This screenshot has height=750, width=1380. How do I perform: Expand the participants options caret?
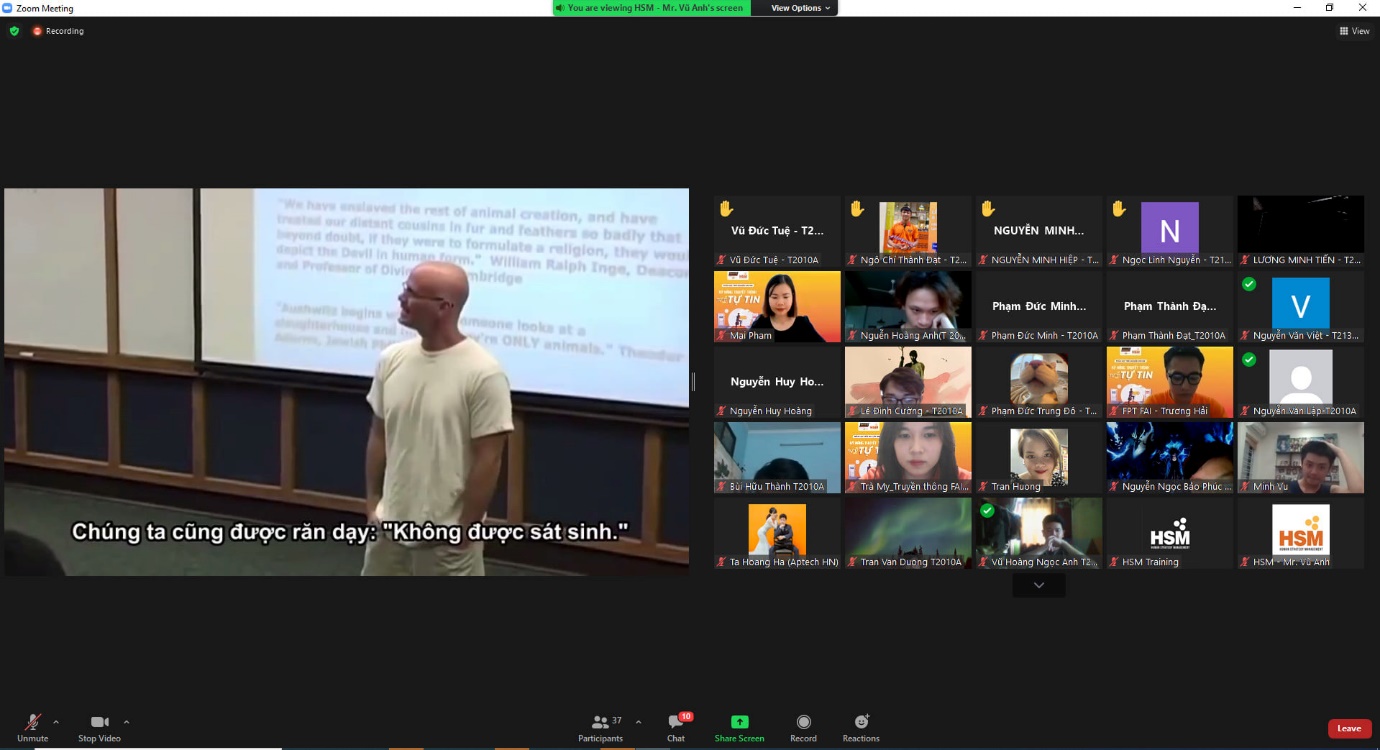[639, 722]
